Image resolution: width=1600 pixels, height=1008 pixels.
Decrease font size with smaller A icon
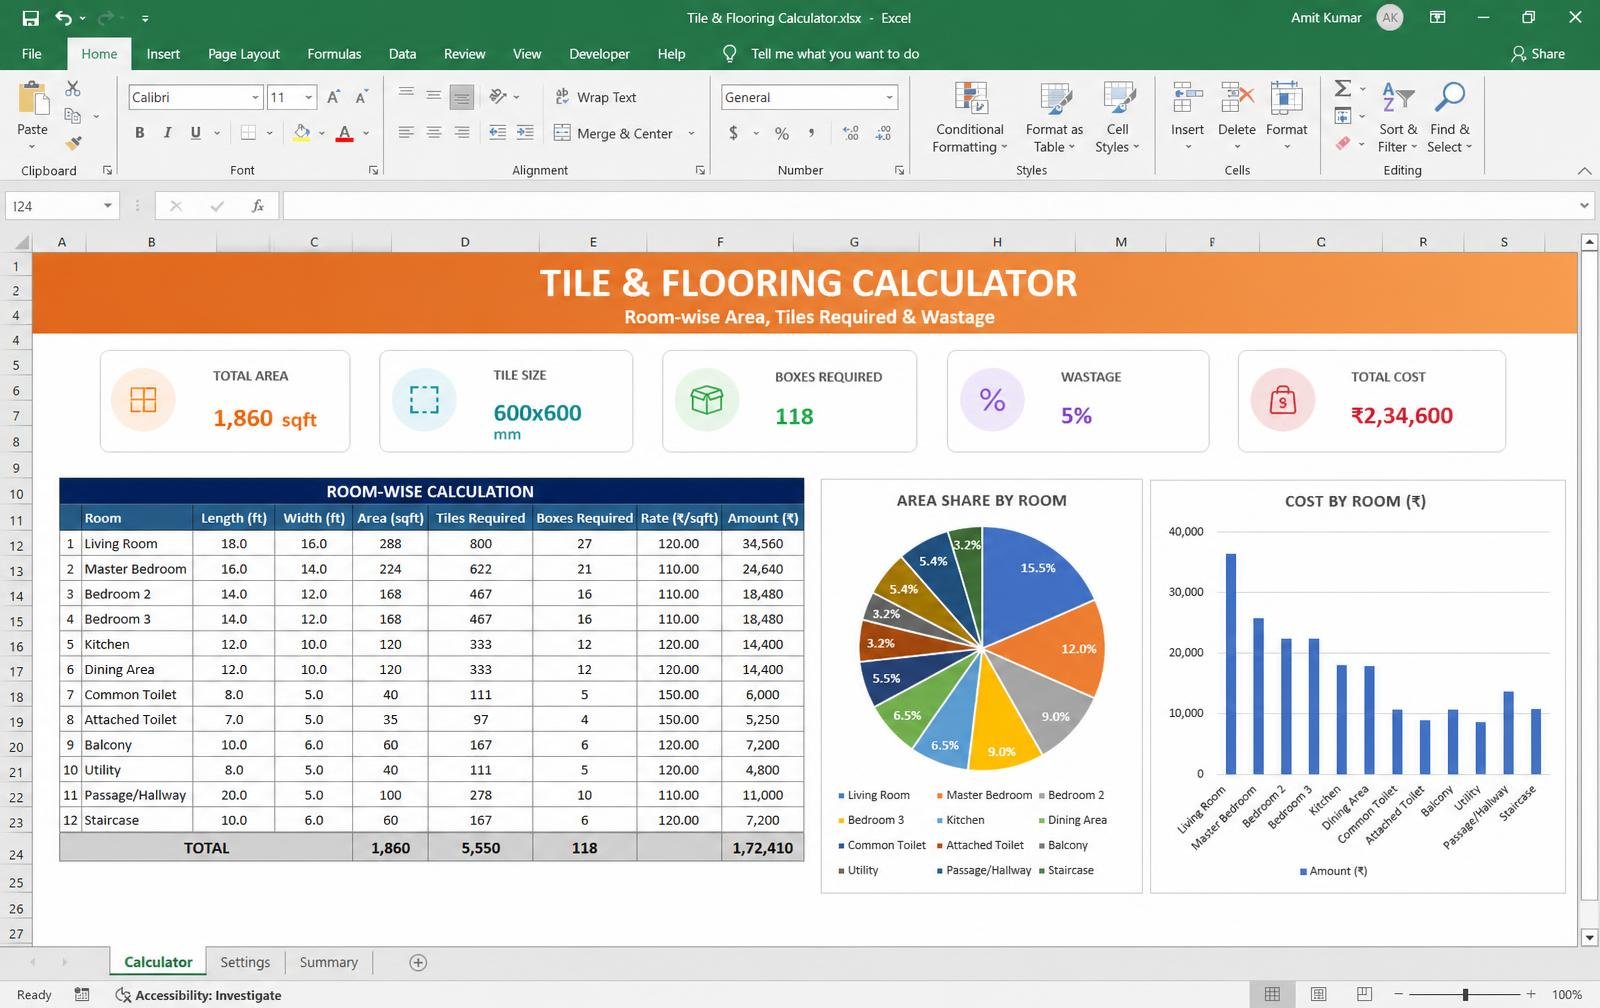tap(362, 97)
